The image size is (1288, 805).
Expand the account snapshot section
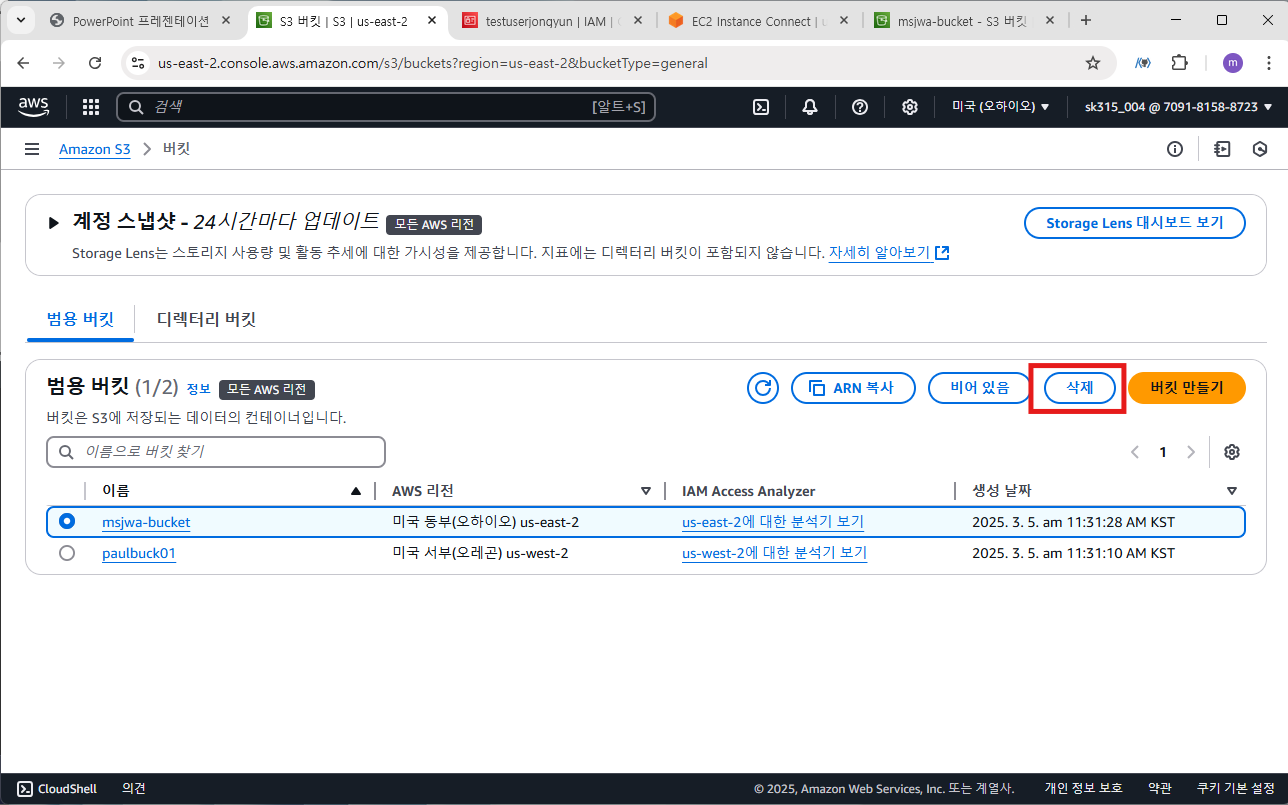pos(54,223)
